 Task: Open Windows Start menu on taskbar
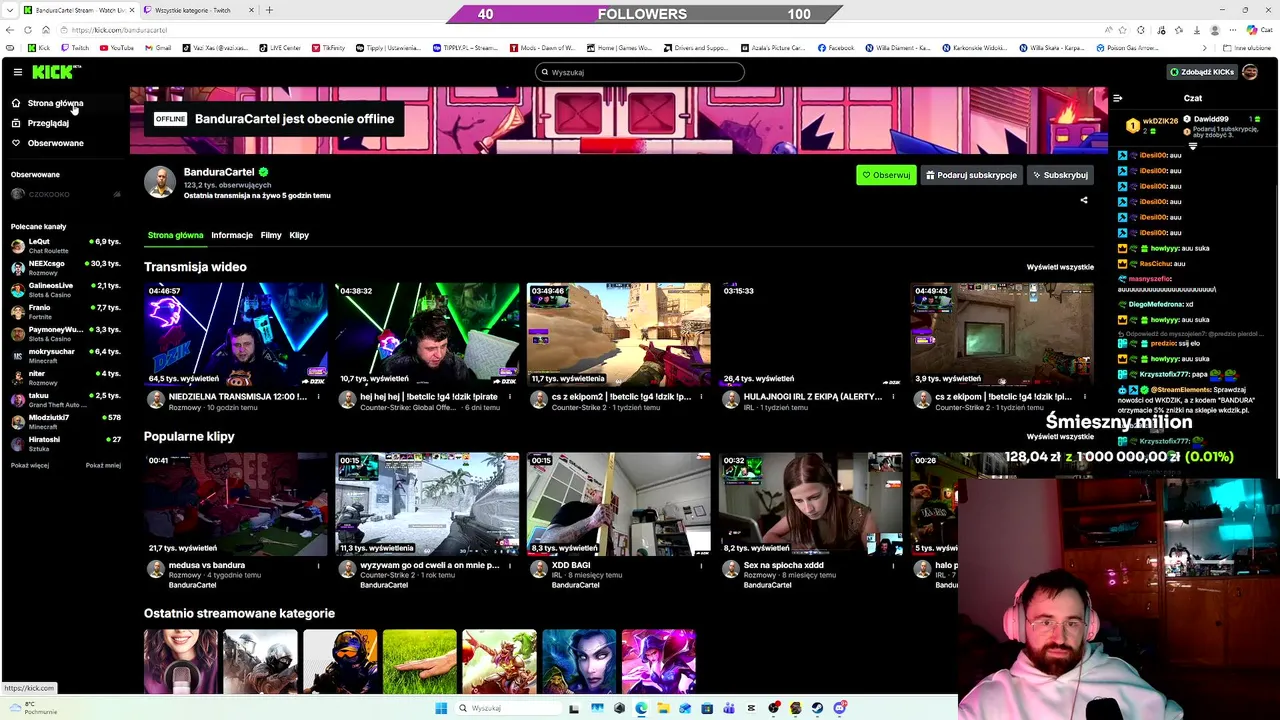click(441, 708)
